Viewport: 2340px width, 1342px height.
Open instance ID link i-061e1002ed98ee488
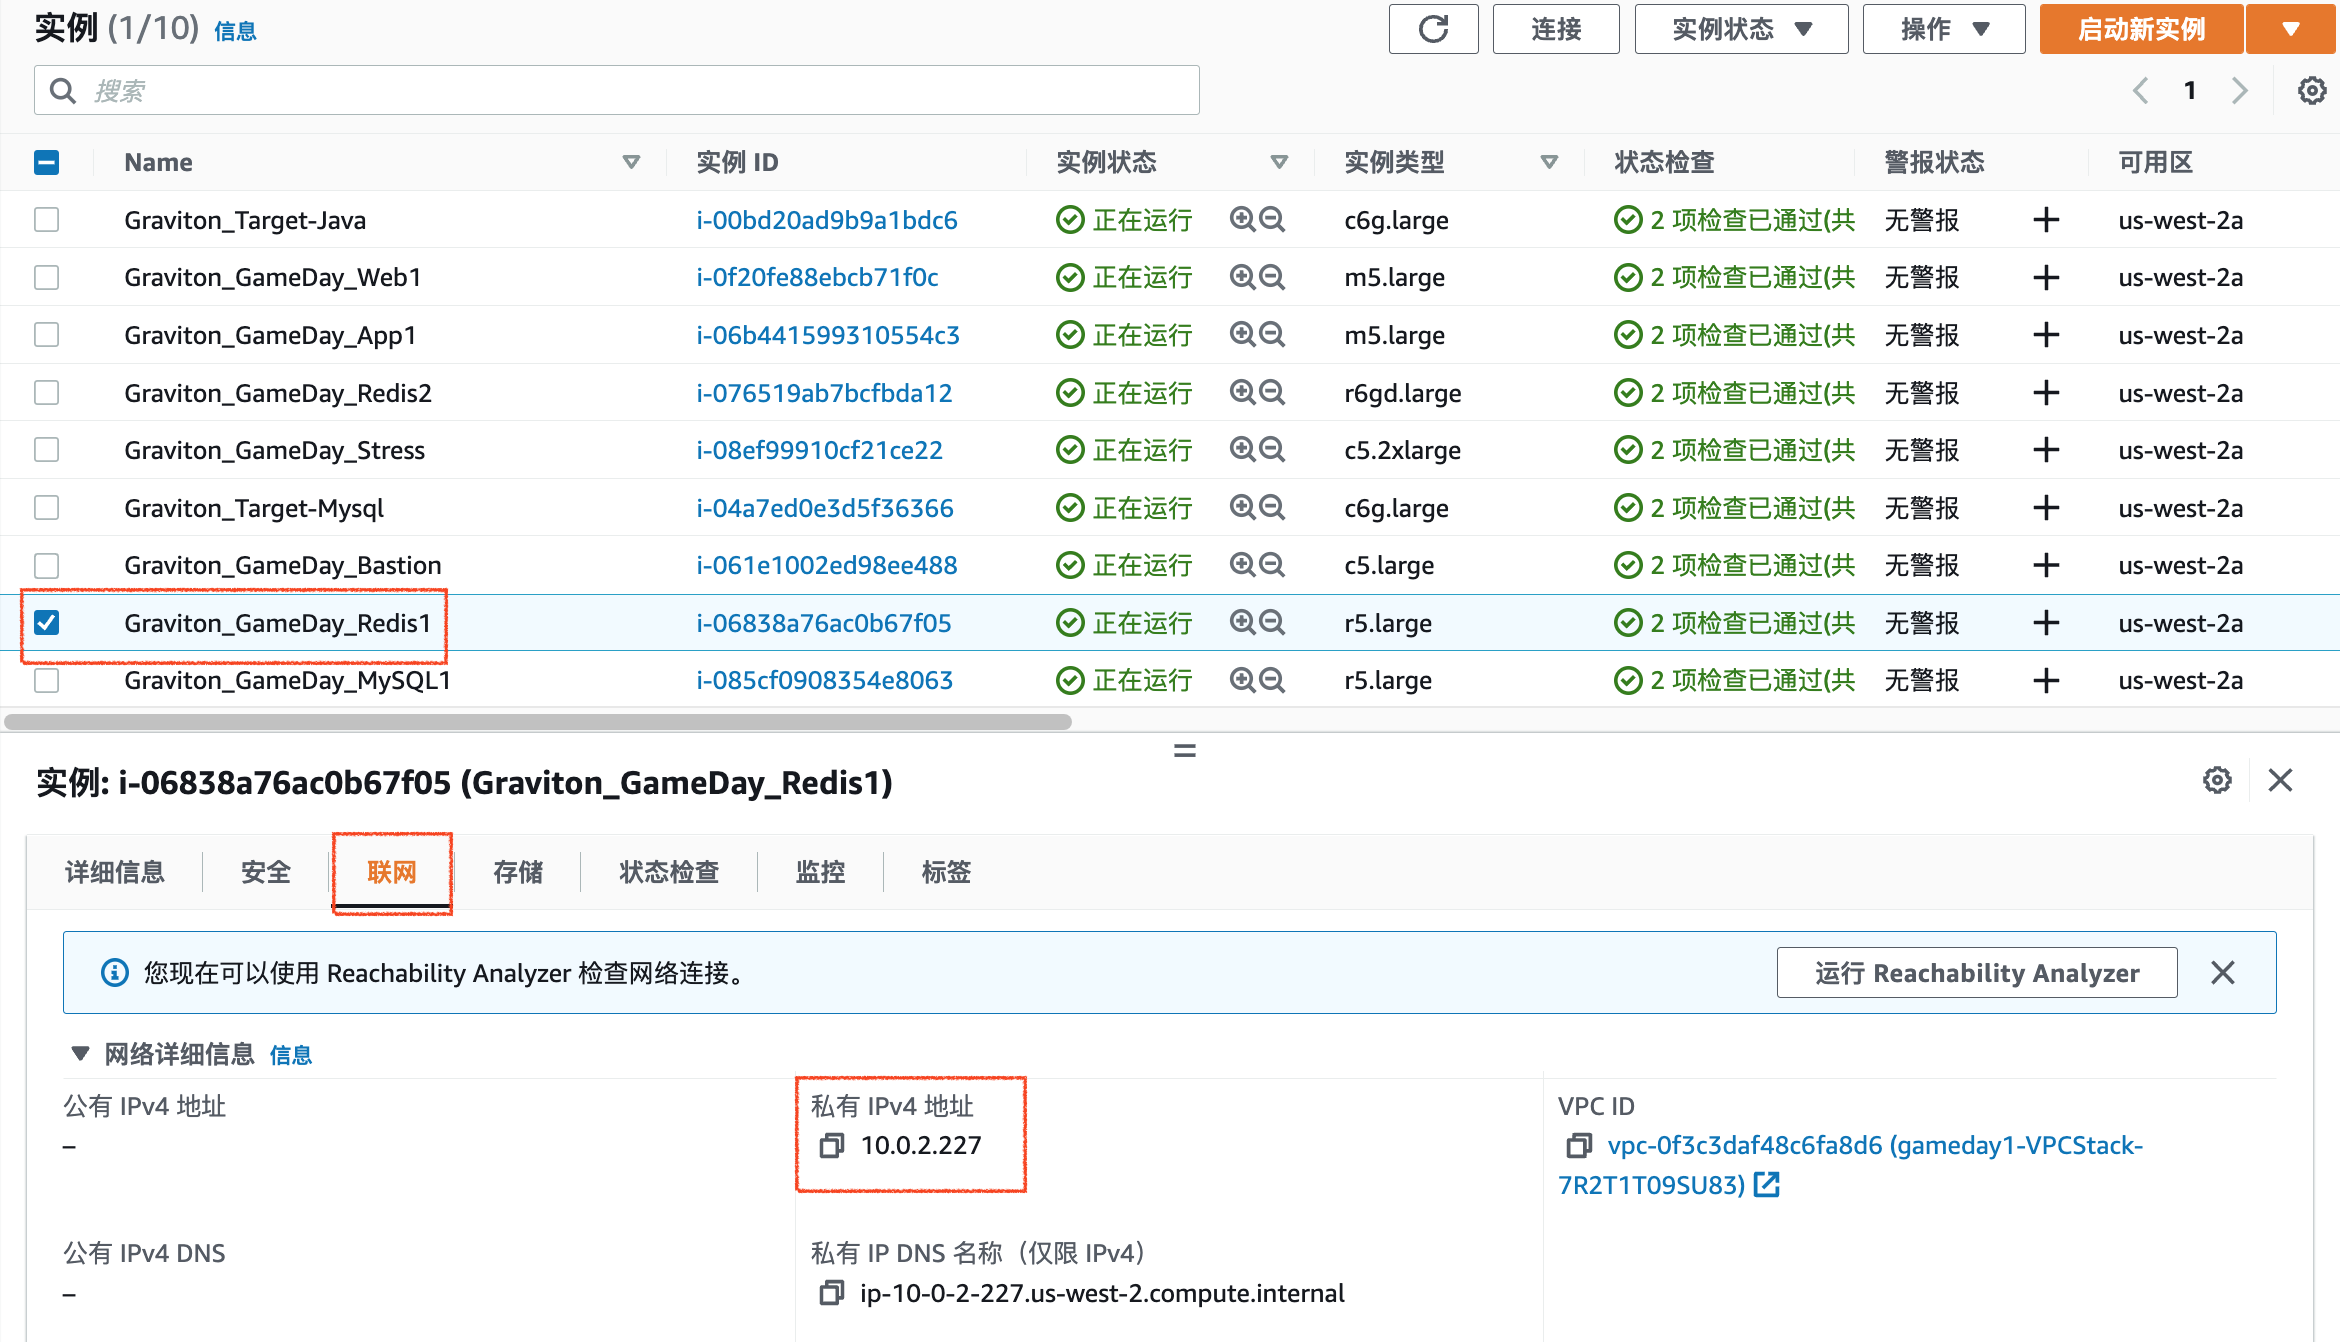[x=826, y=565]
